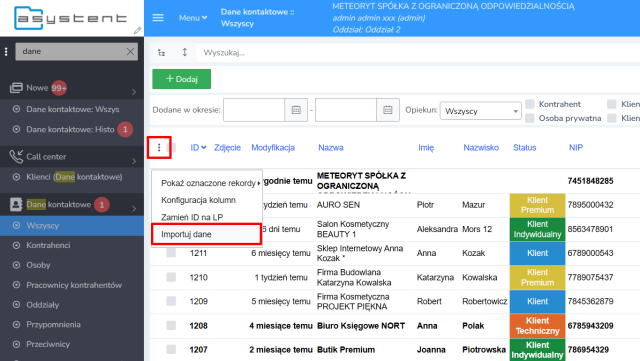Open the hamburger menu icon
The width and height of the screenshot is (640, 361).
158,18
